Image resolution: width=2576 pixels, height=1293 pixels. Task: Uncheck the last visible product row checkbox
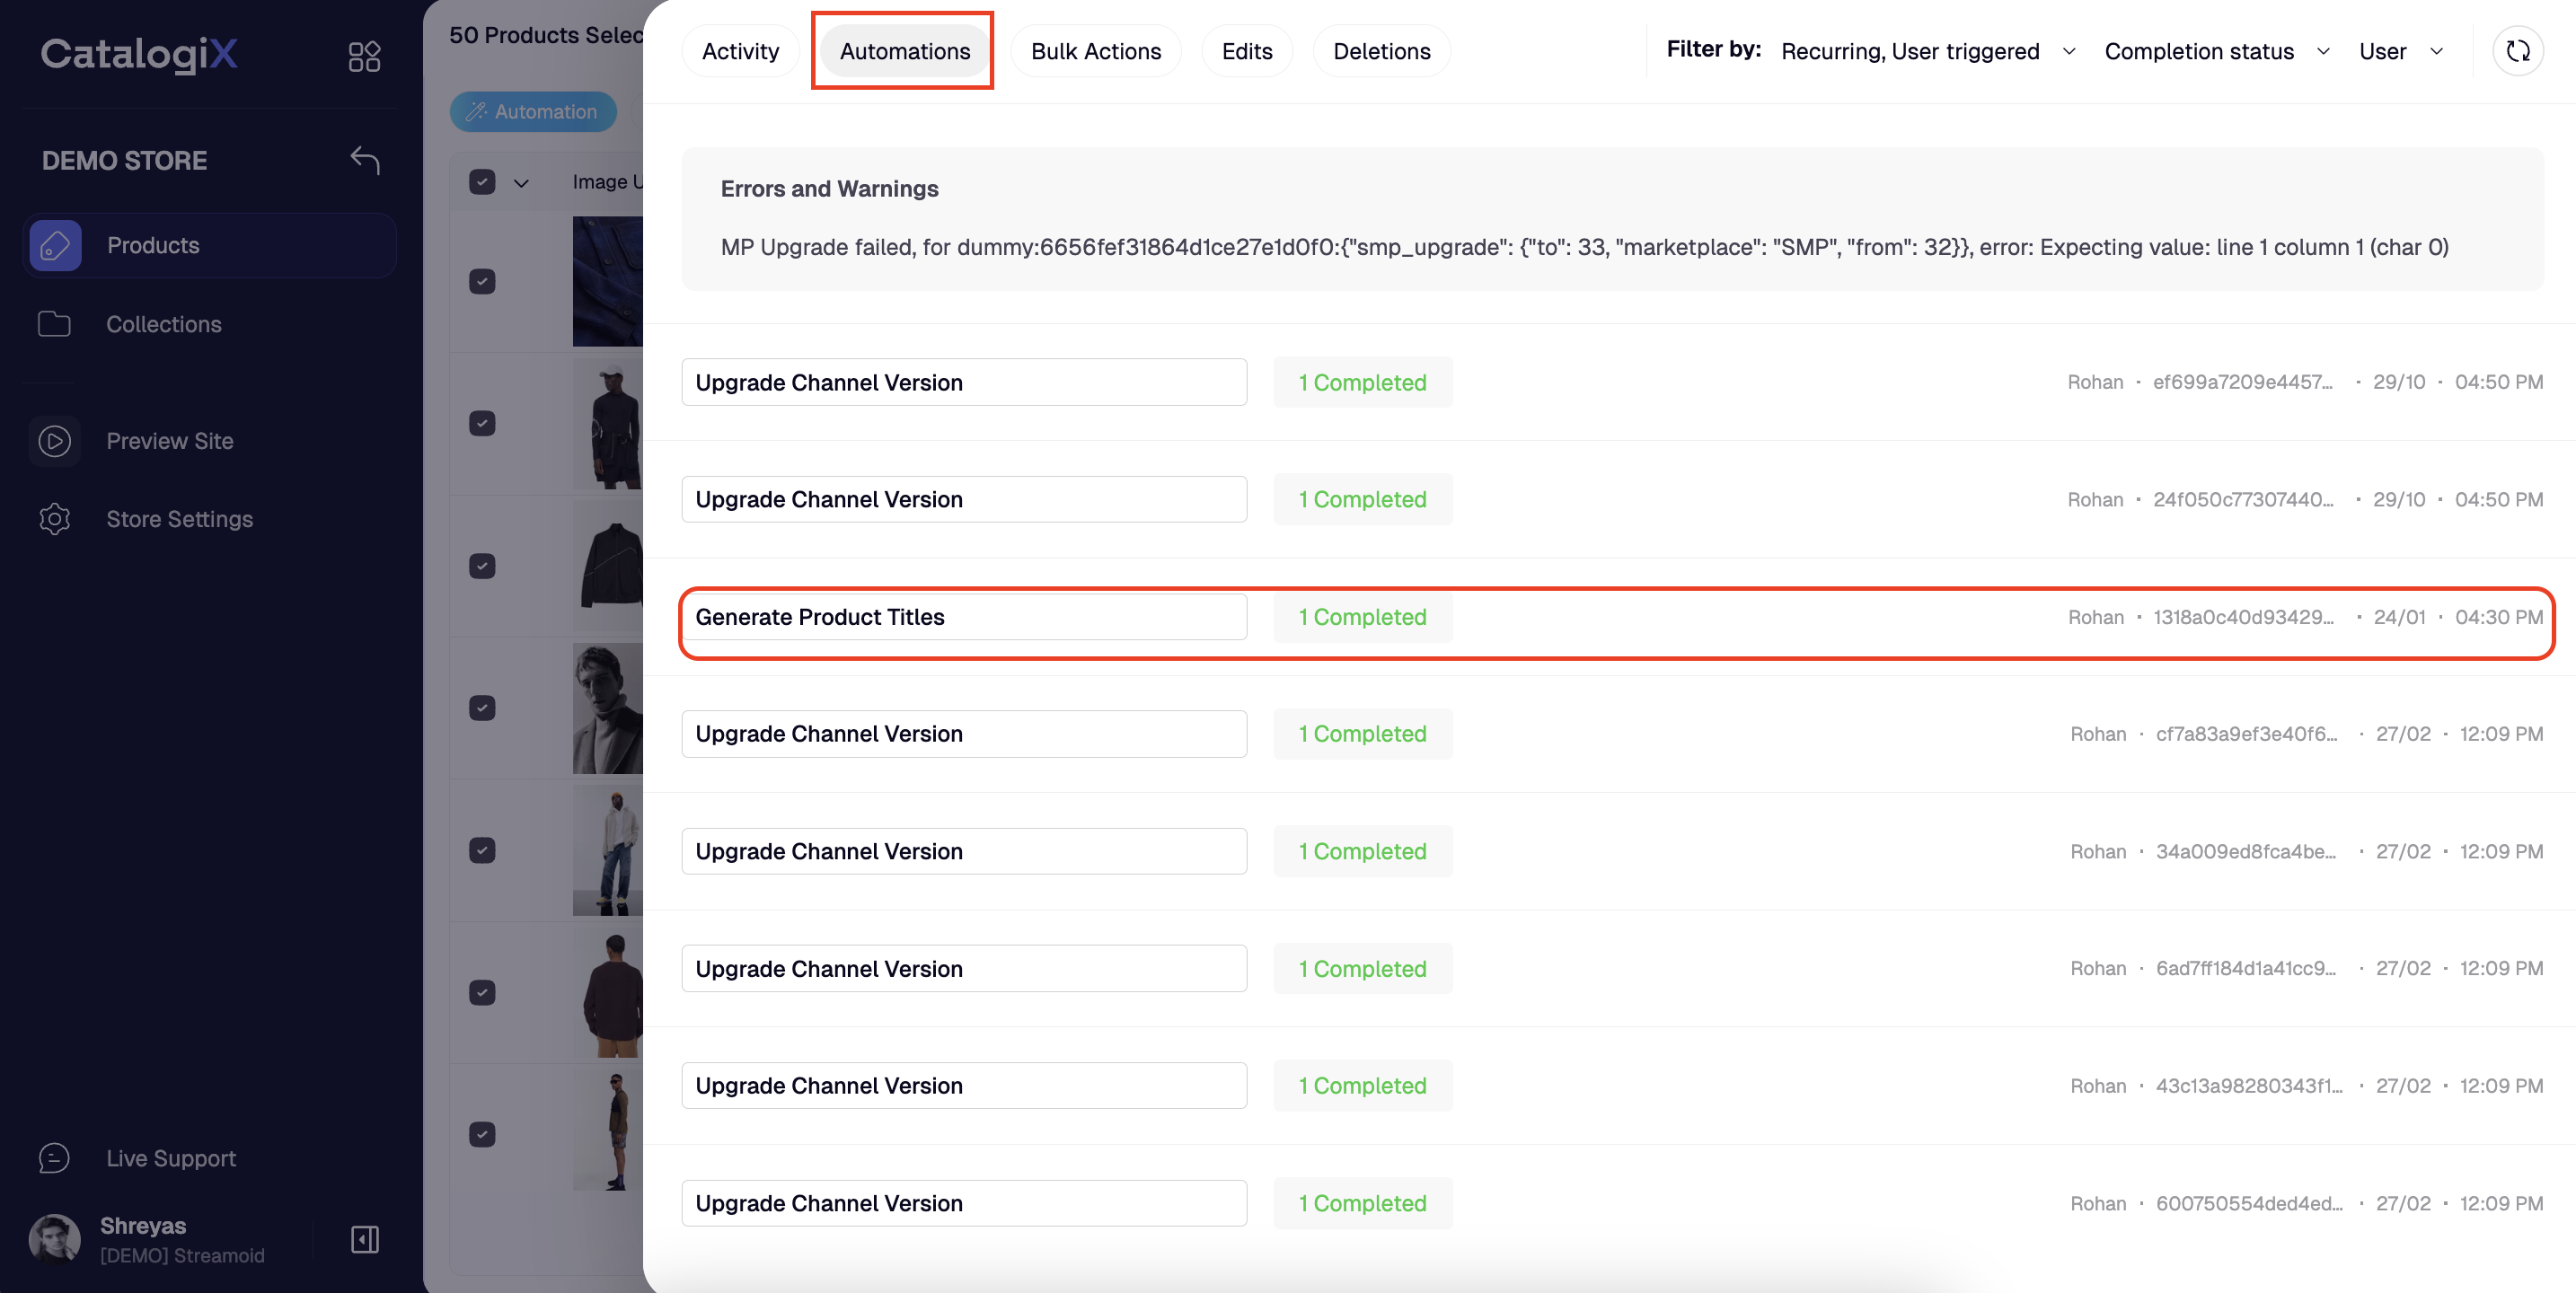[482, 1134]
